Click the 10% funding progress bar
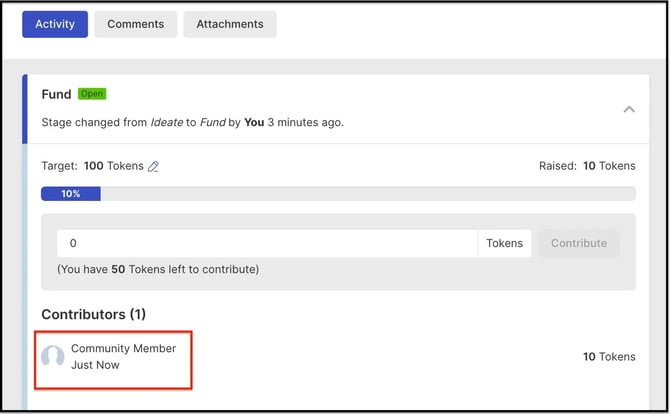The image size is (670, 414). click(338, 194)
